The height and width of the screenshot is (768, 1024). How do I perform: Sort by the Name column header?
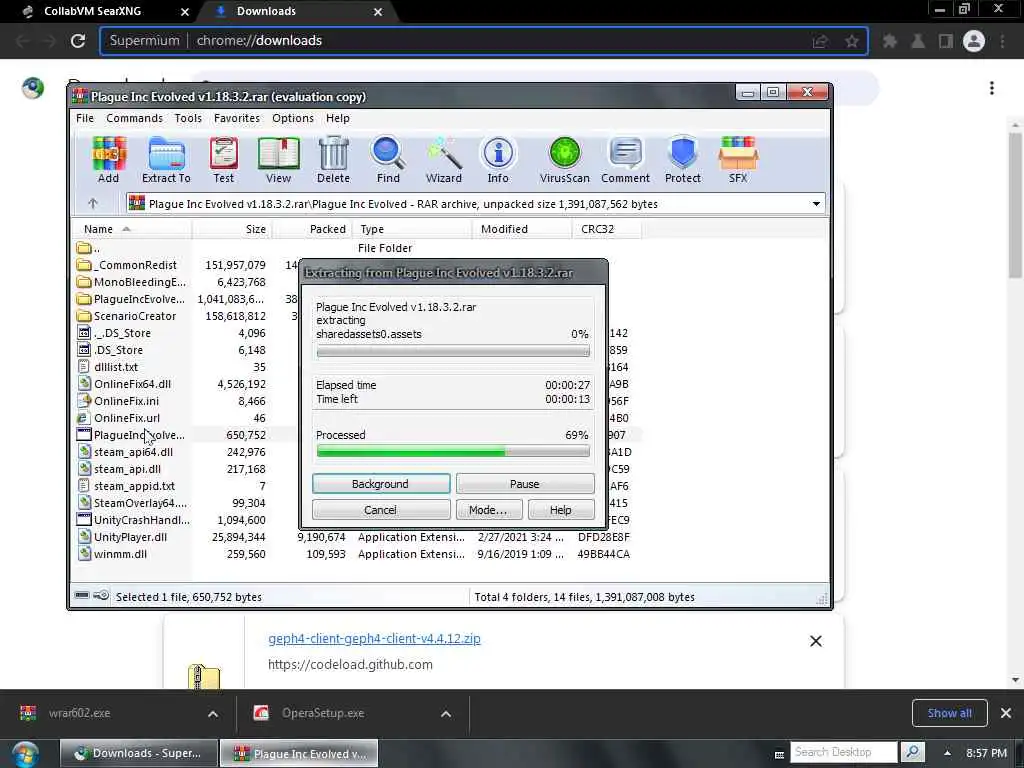point(98,229)
